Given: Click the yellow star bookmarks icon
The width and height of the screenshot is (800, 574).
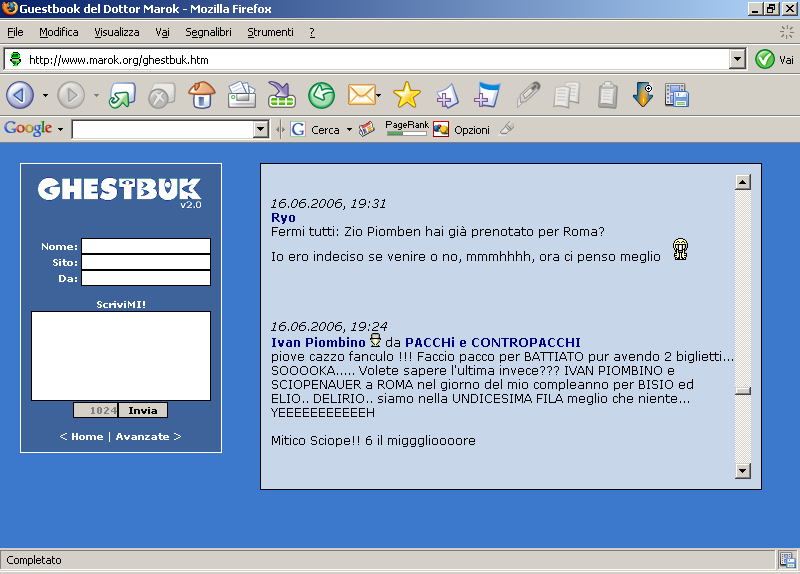Looking at the screenshot, I should click(407, 95).
